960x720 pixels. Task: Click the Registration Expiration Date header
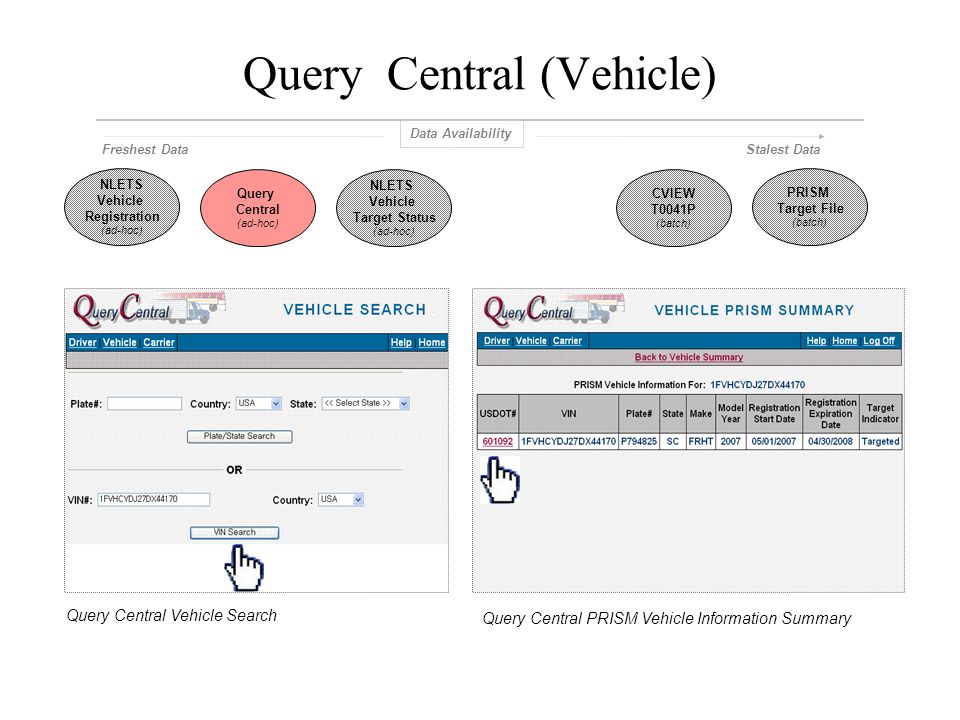(830, 414)
